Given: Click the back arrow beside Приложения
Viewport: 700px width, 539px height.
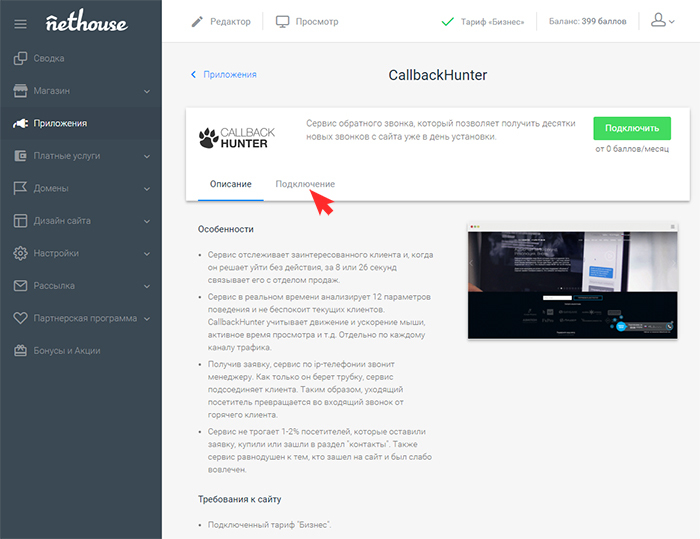Looking at the screenshot, I should tap(193, 75).
